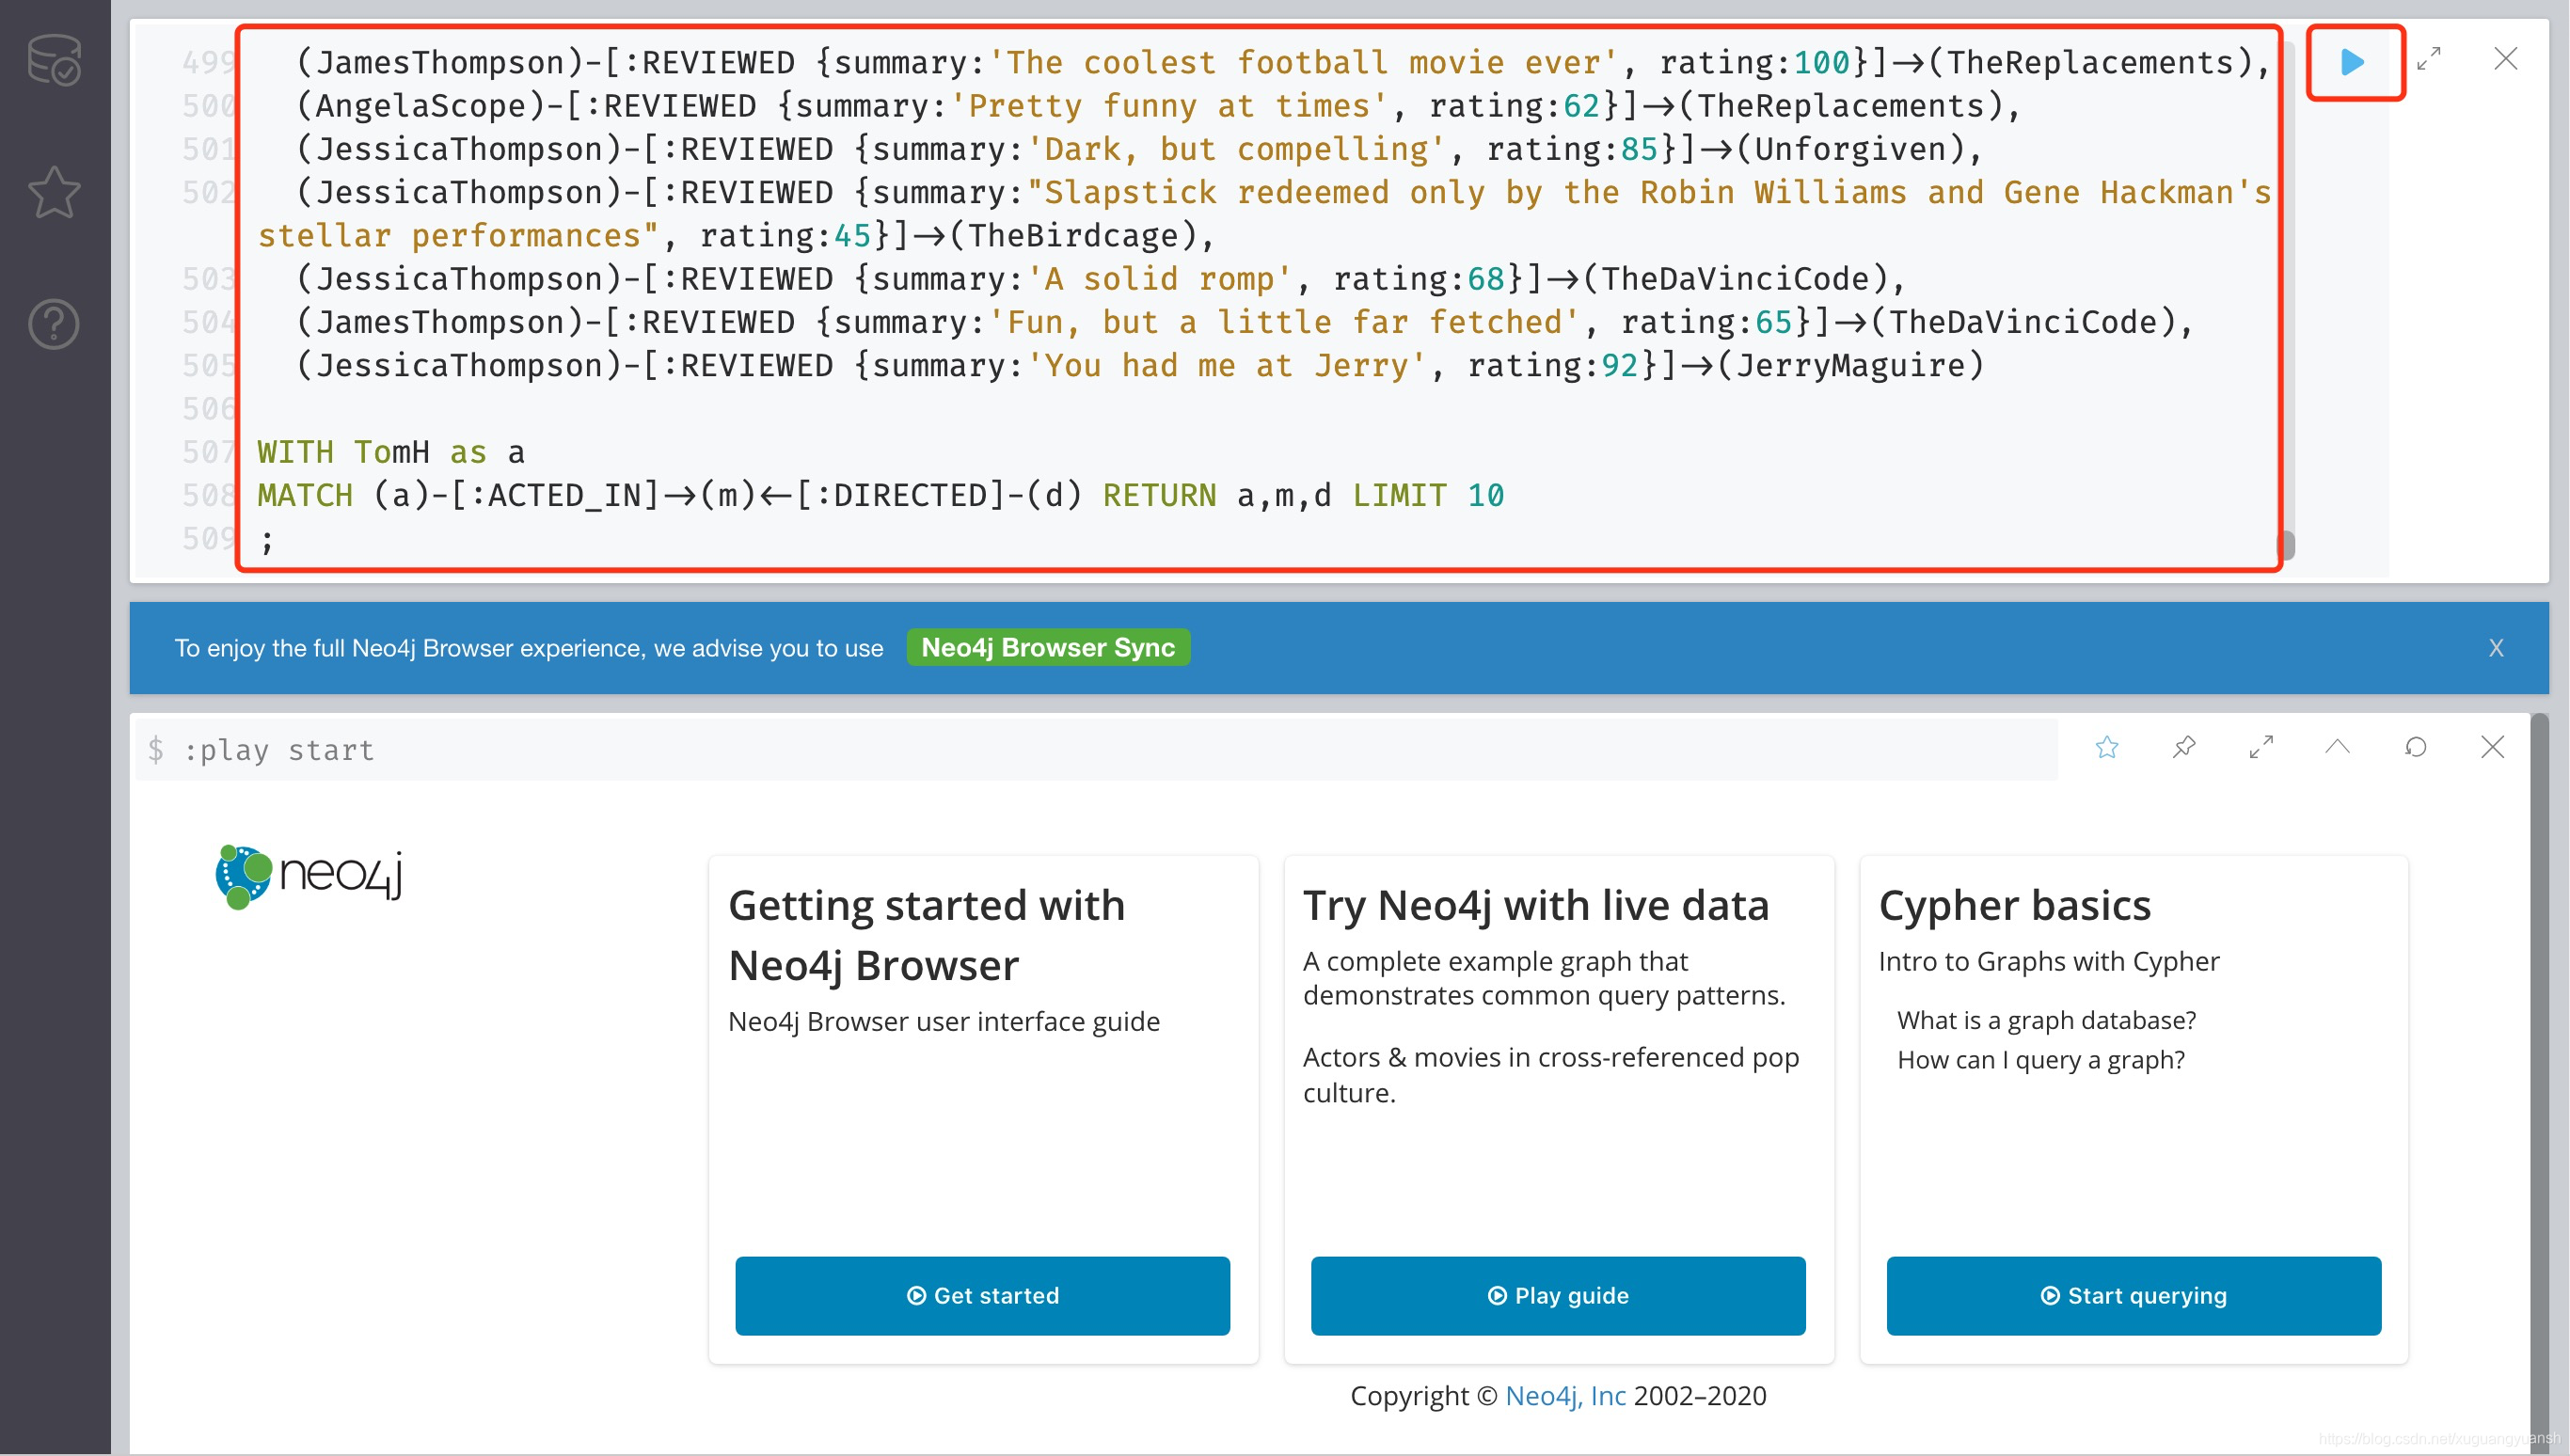
Task: Rerun the :play start command
Action: tap(2416, 747)
